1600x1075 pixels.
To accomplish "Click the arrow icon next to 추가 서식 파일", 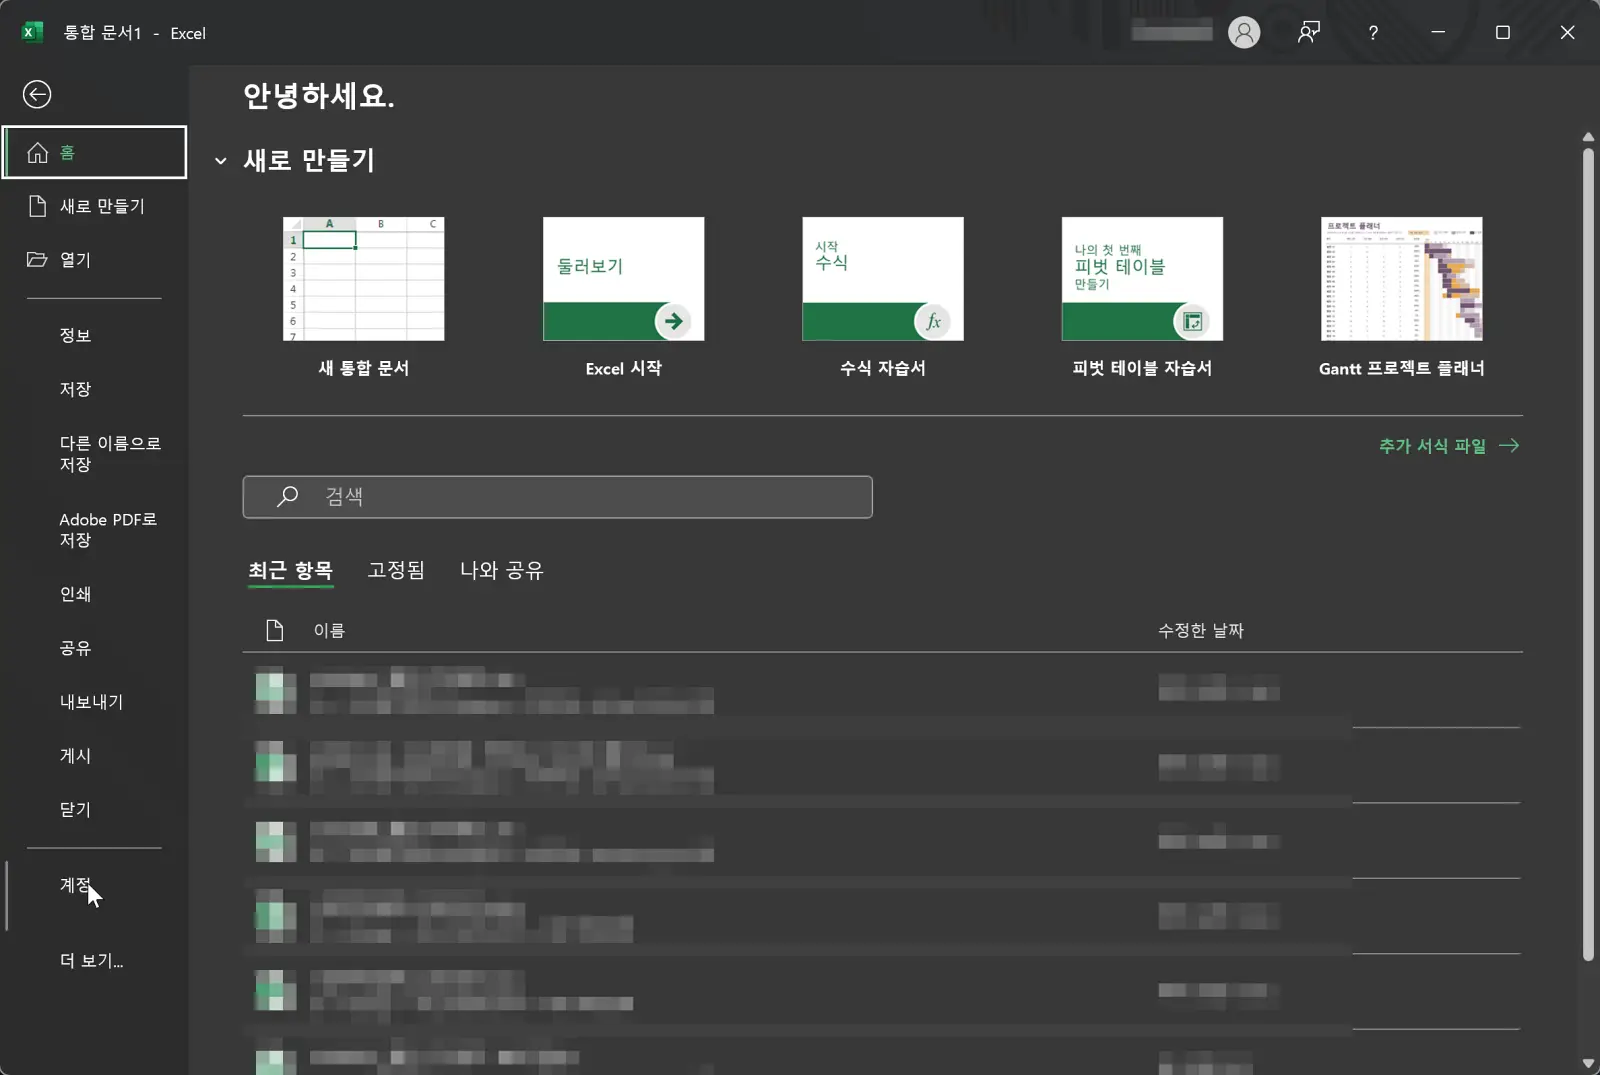I will (1509, 446).
